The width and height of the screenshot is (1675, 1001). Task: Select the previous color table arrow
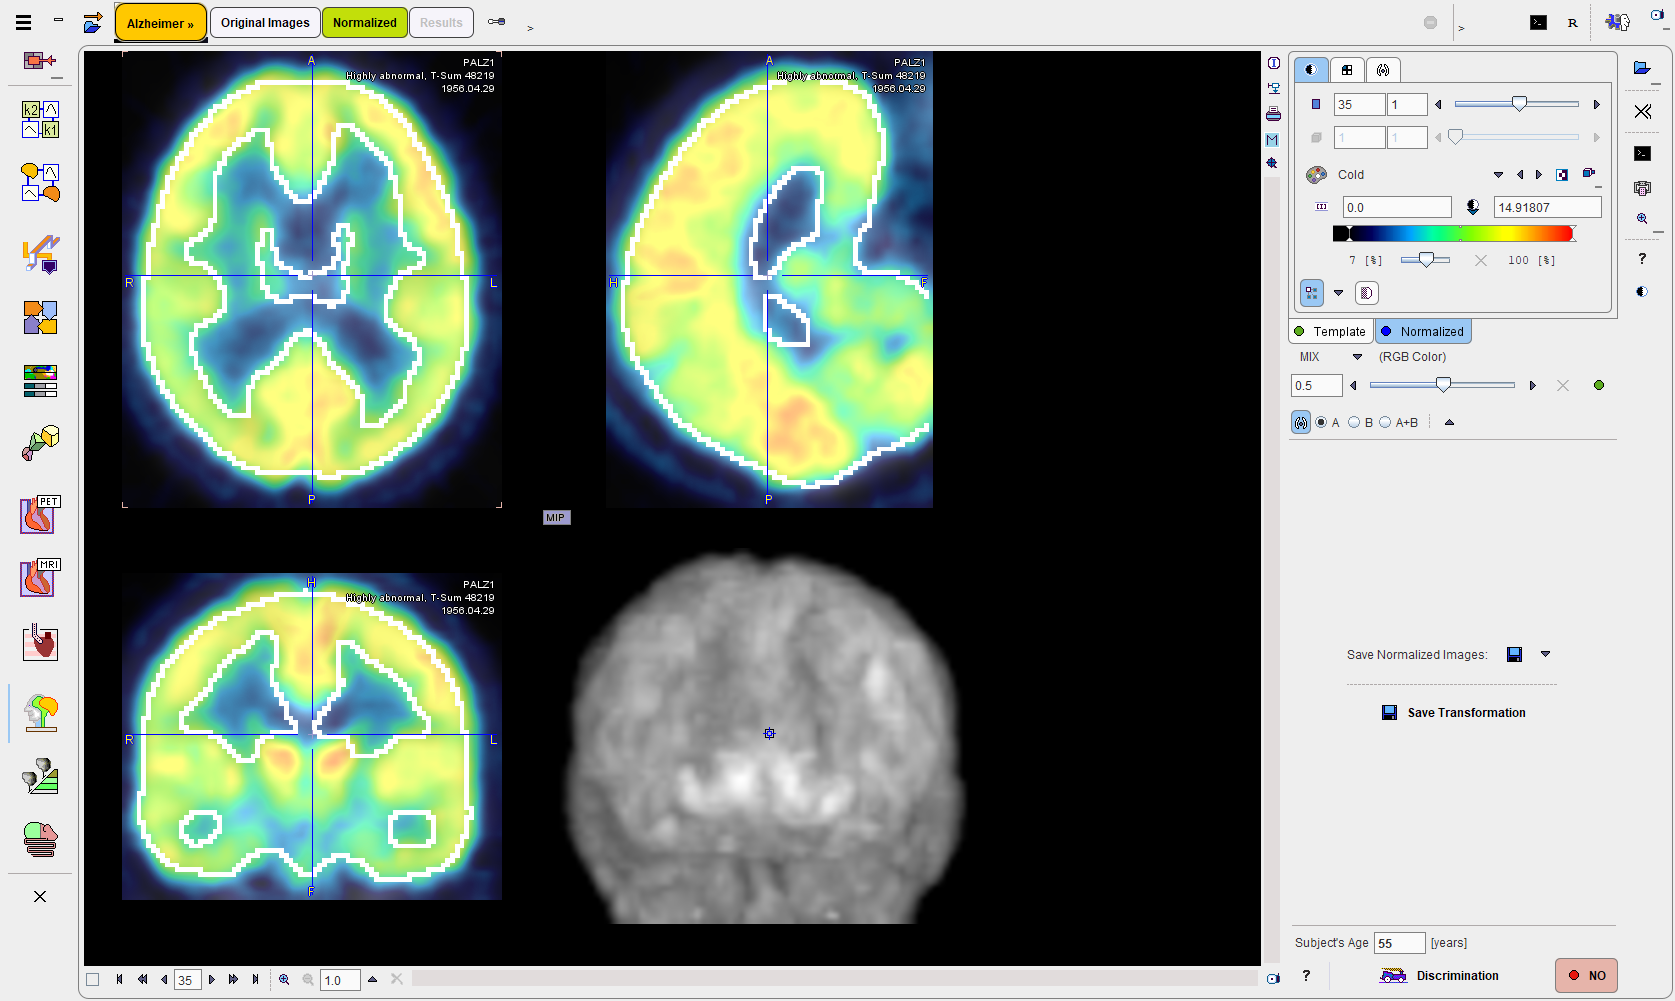tap(1520, 175)
